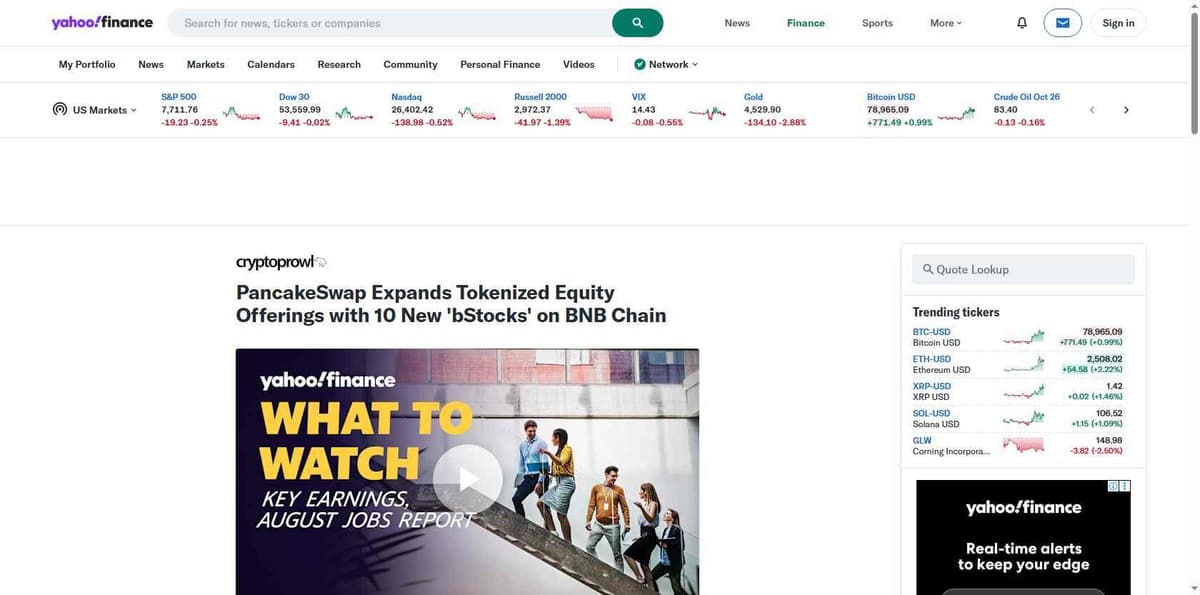Open the Calendars tab
Image resolution: width=1200 pixels, height=595 pixels.
tap(271, 64)
